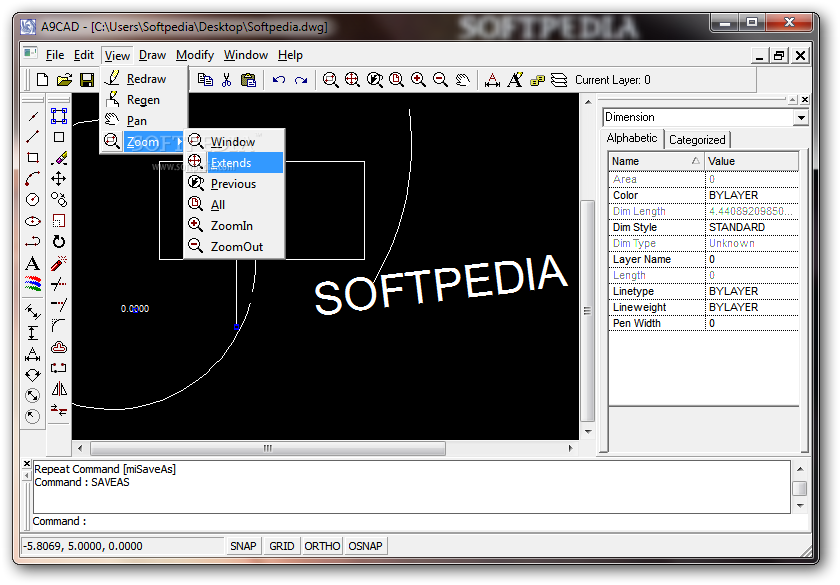Choose All in the Zoom submenu
Screen dimensions: 840x585
[x=234, y=205]
